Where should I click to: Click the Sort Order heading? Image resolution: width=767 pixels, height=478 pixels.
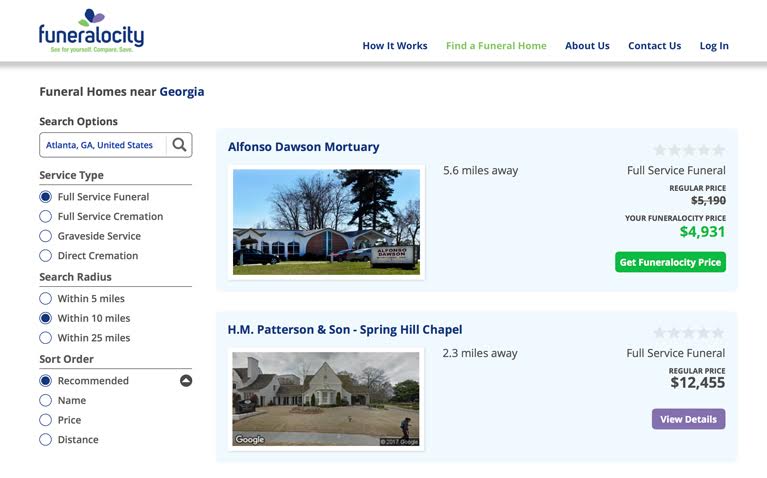pyautogui.click(x=67, y=359)
